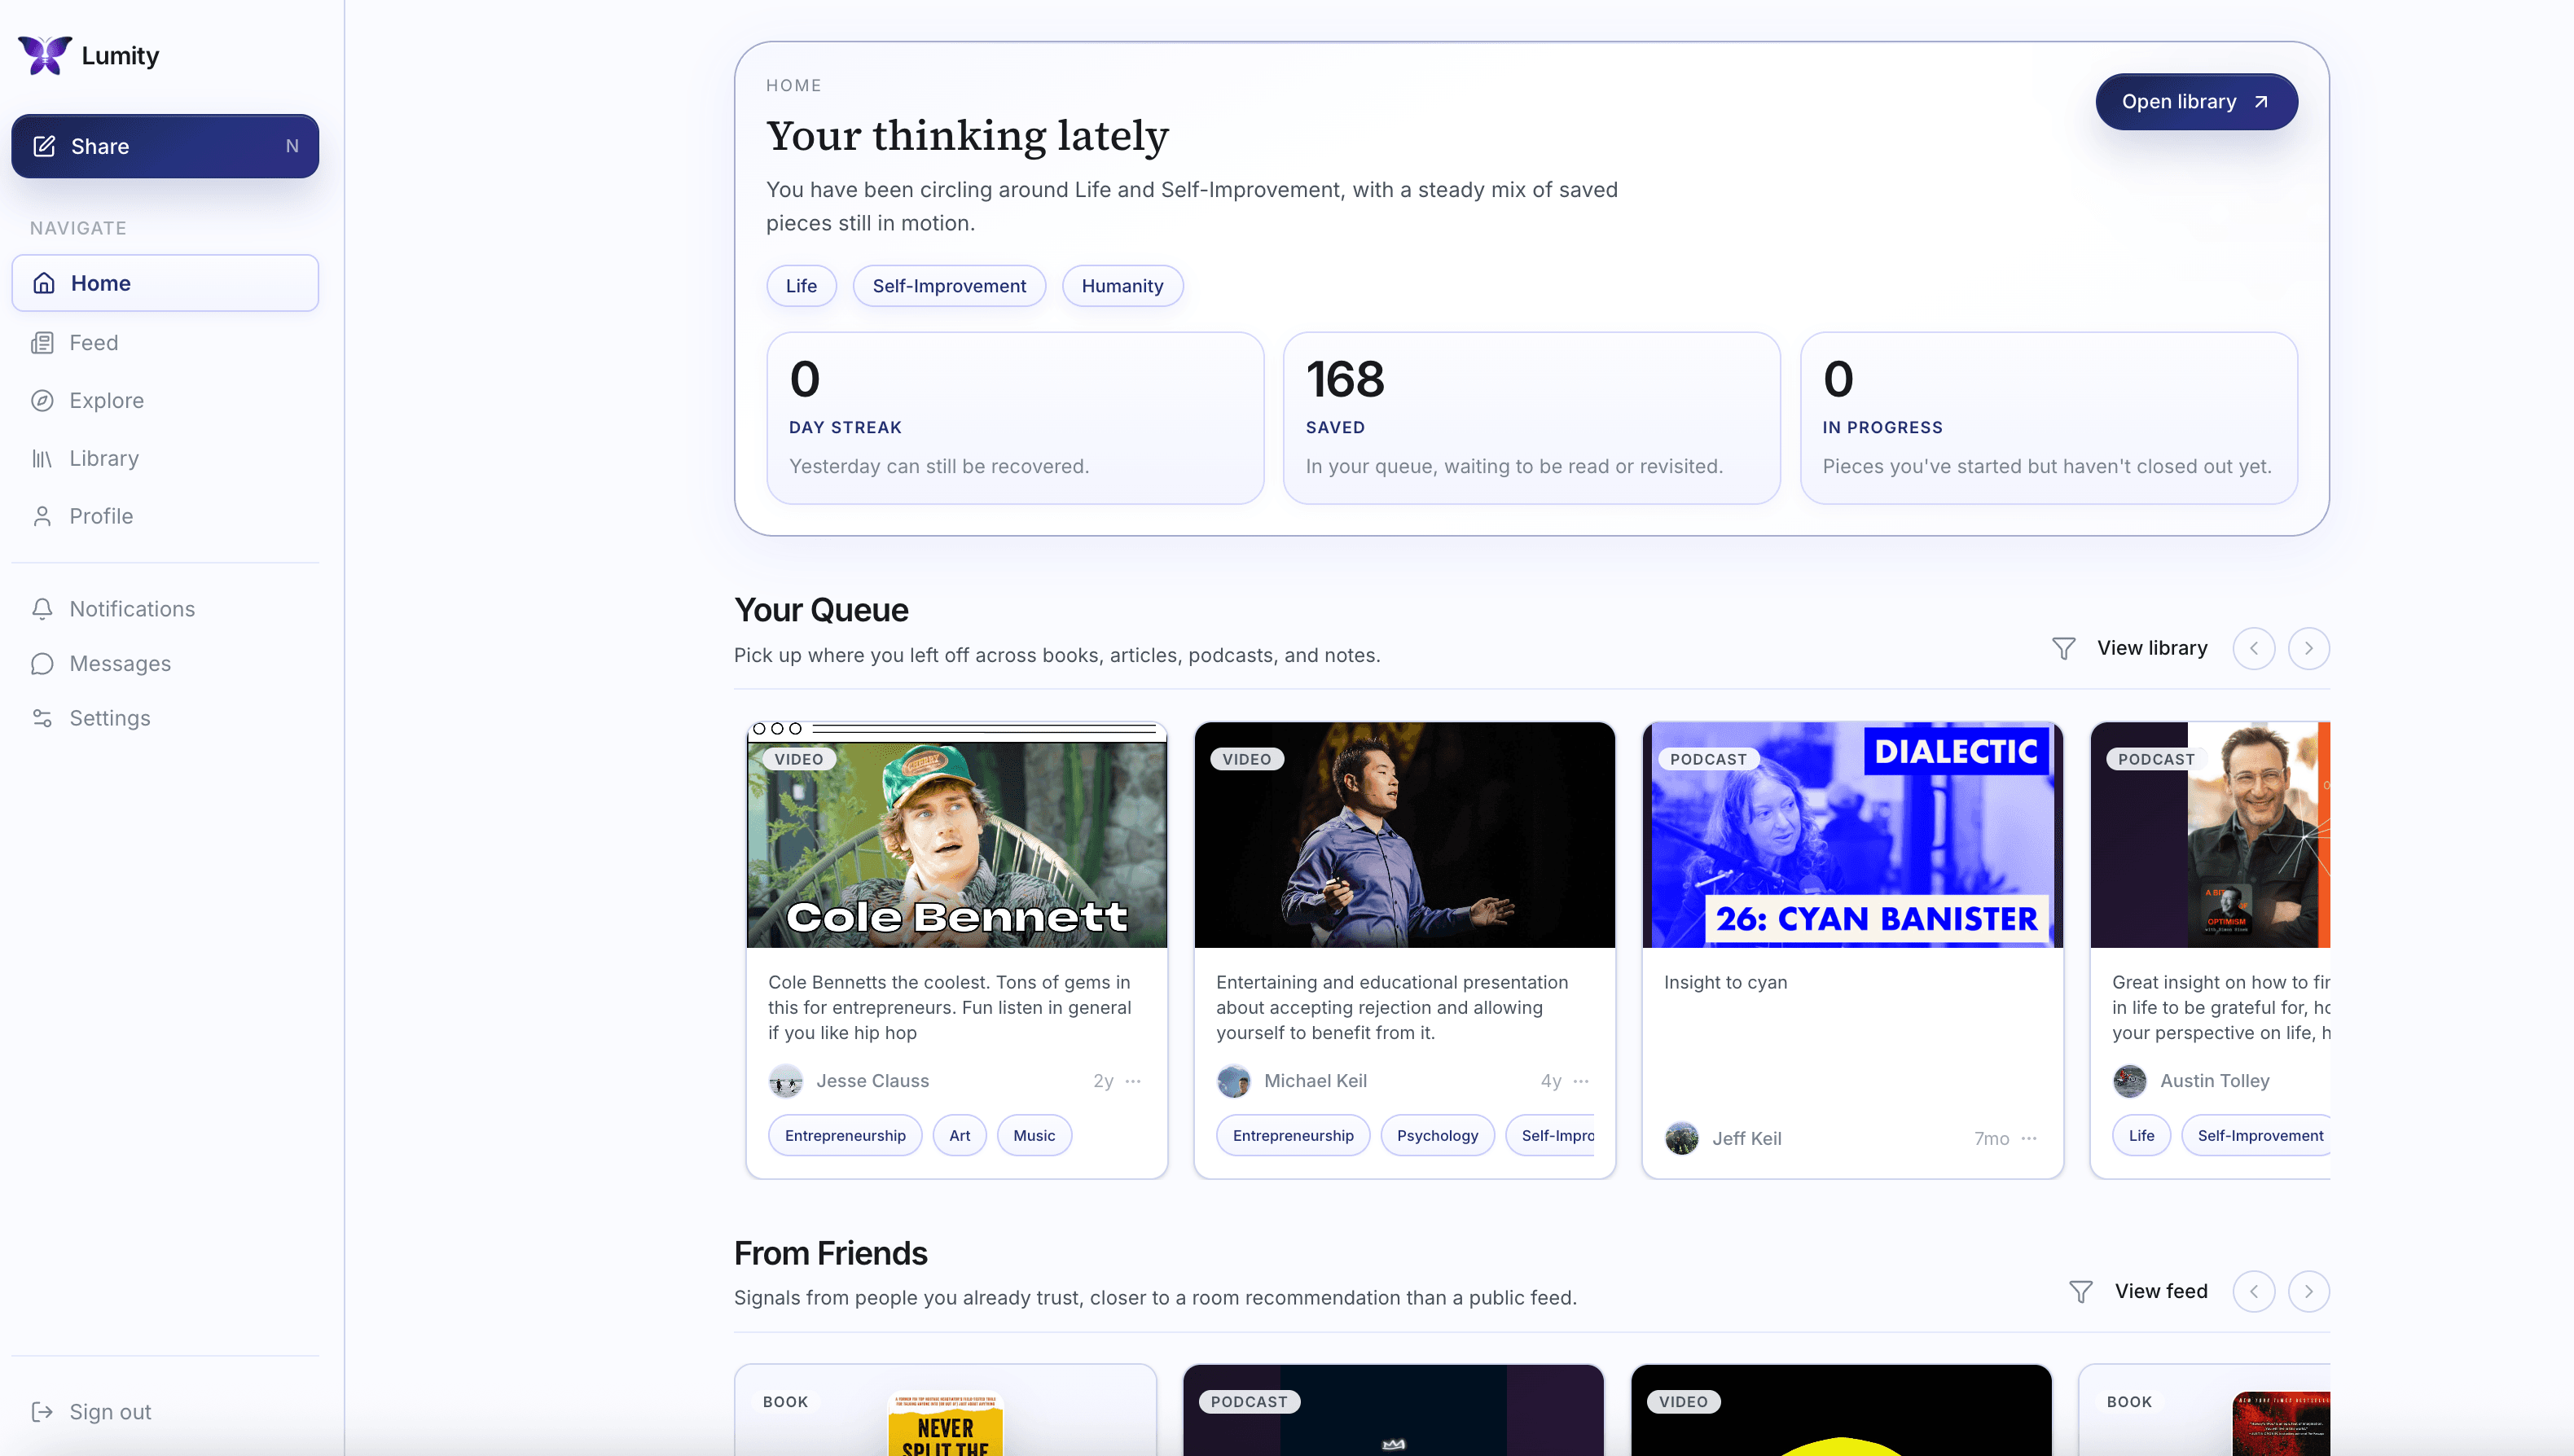Open Library from the sidebar
The image size is (2574, 1456).
[165, 459]
